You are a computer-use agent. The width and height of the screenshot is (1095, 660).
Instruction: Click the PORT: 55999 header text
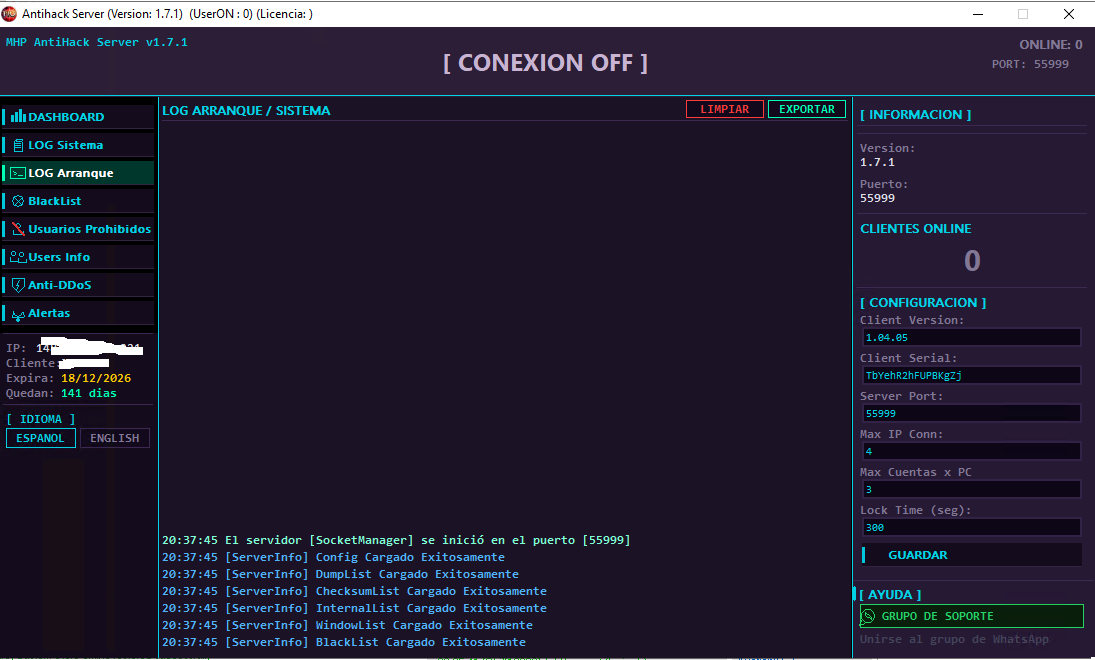1030,64
